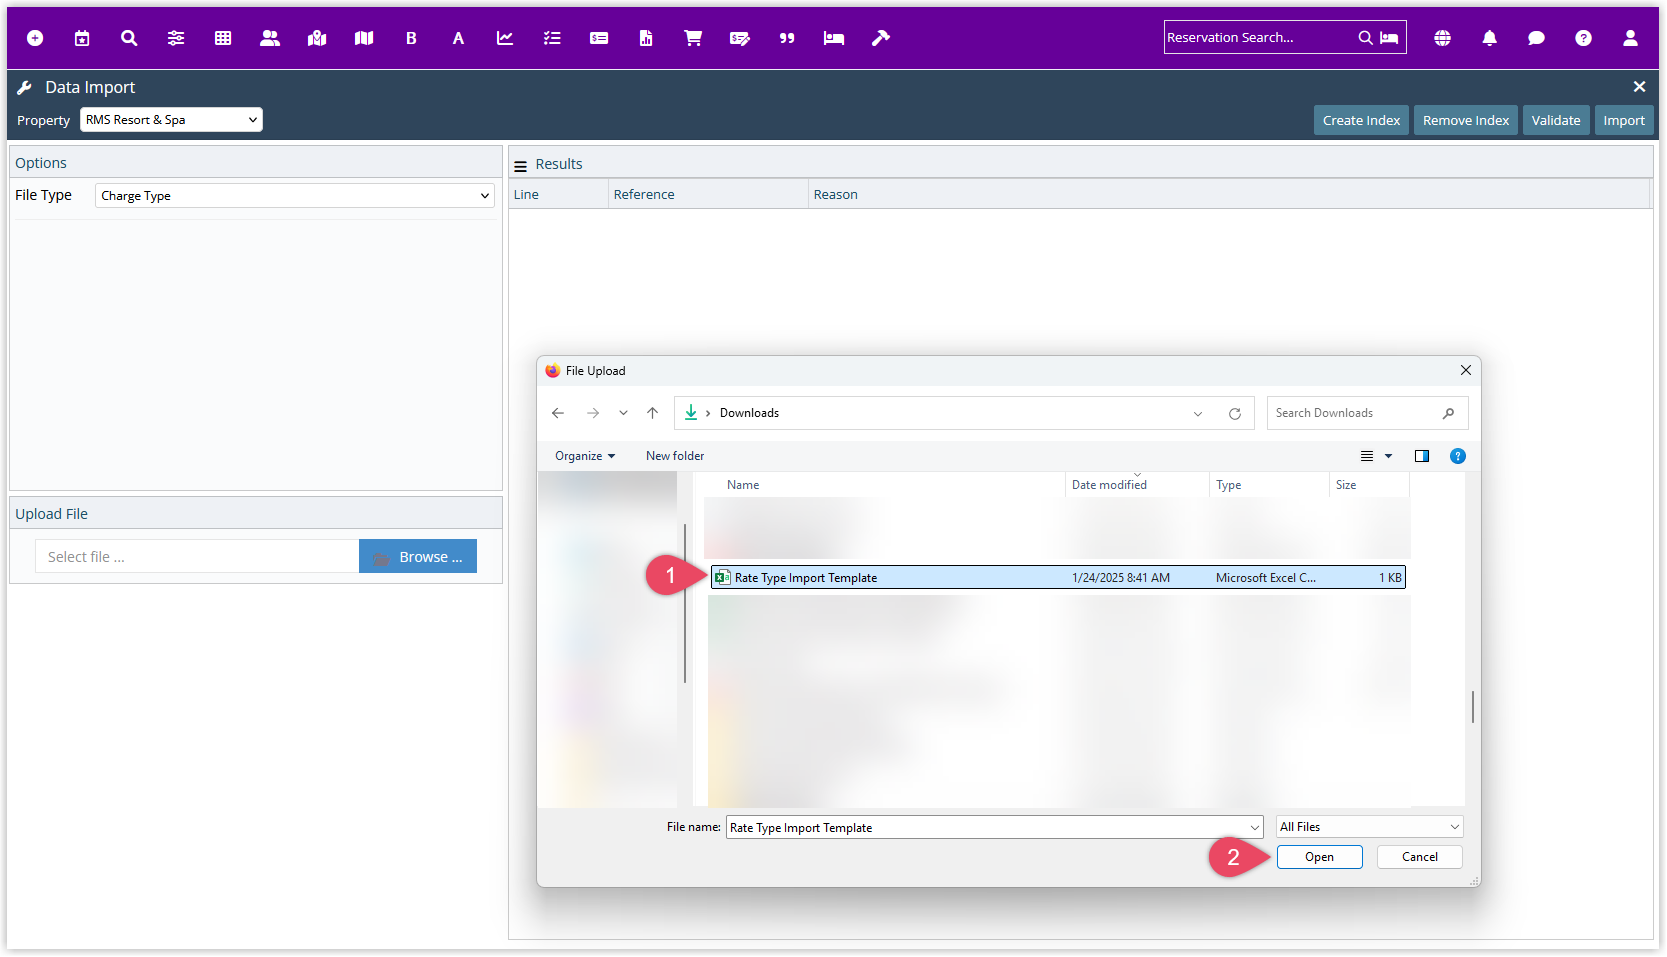1667x957 pixels.
Task: Go up one folder level in dialog
Action: click(x=652, y=413)
